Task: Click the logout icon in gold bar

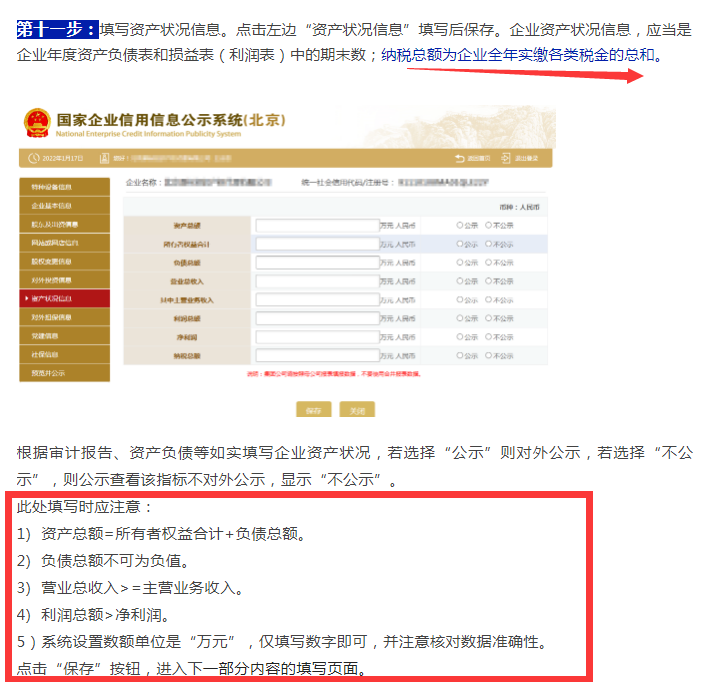Action: point(506,158)
